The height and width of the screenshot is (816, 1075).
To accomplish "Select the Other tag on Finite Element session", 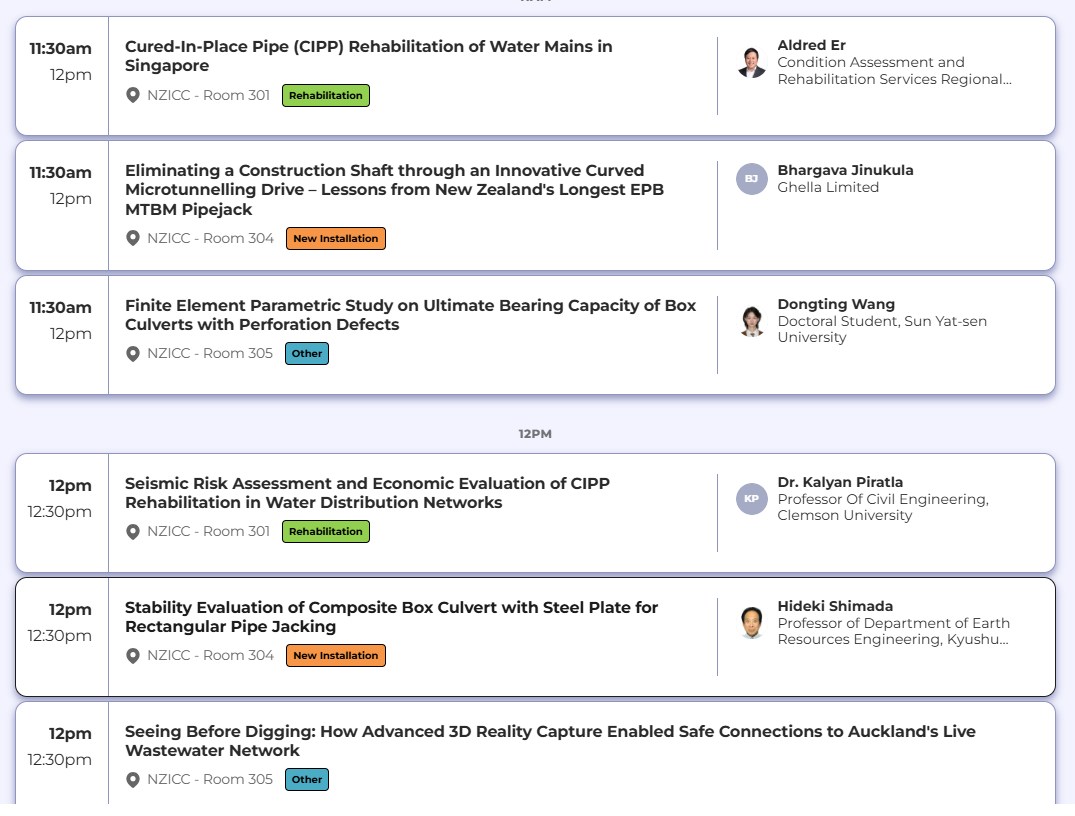I will [306, 354].
